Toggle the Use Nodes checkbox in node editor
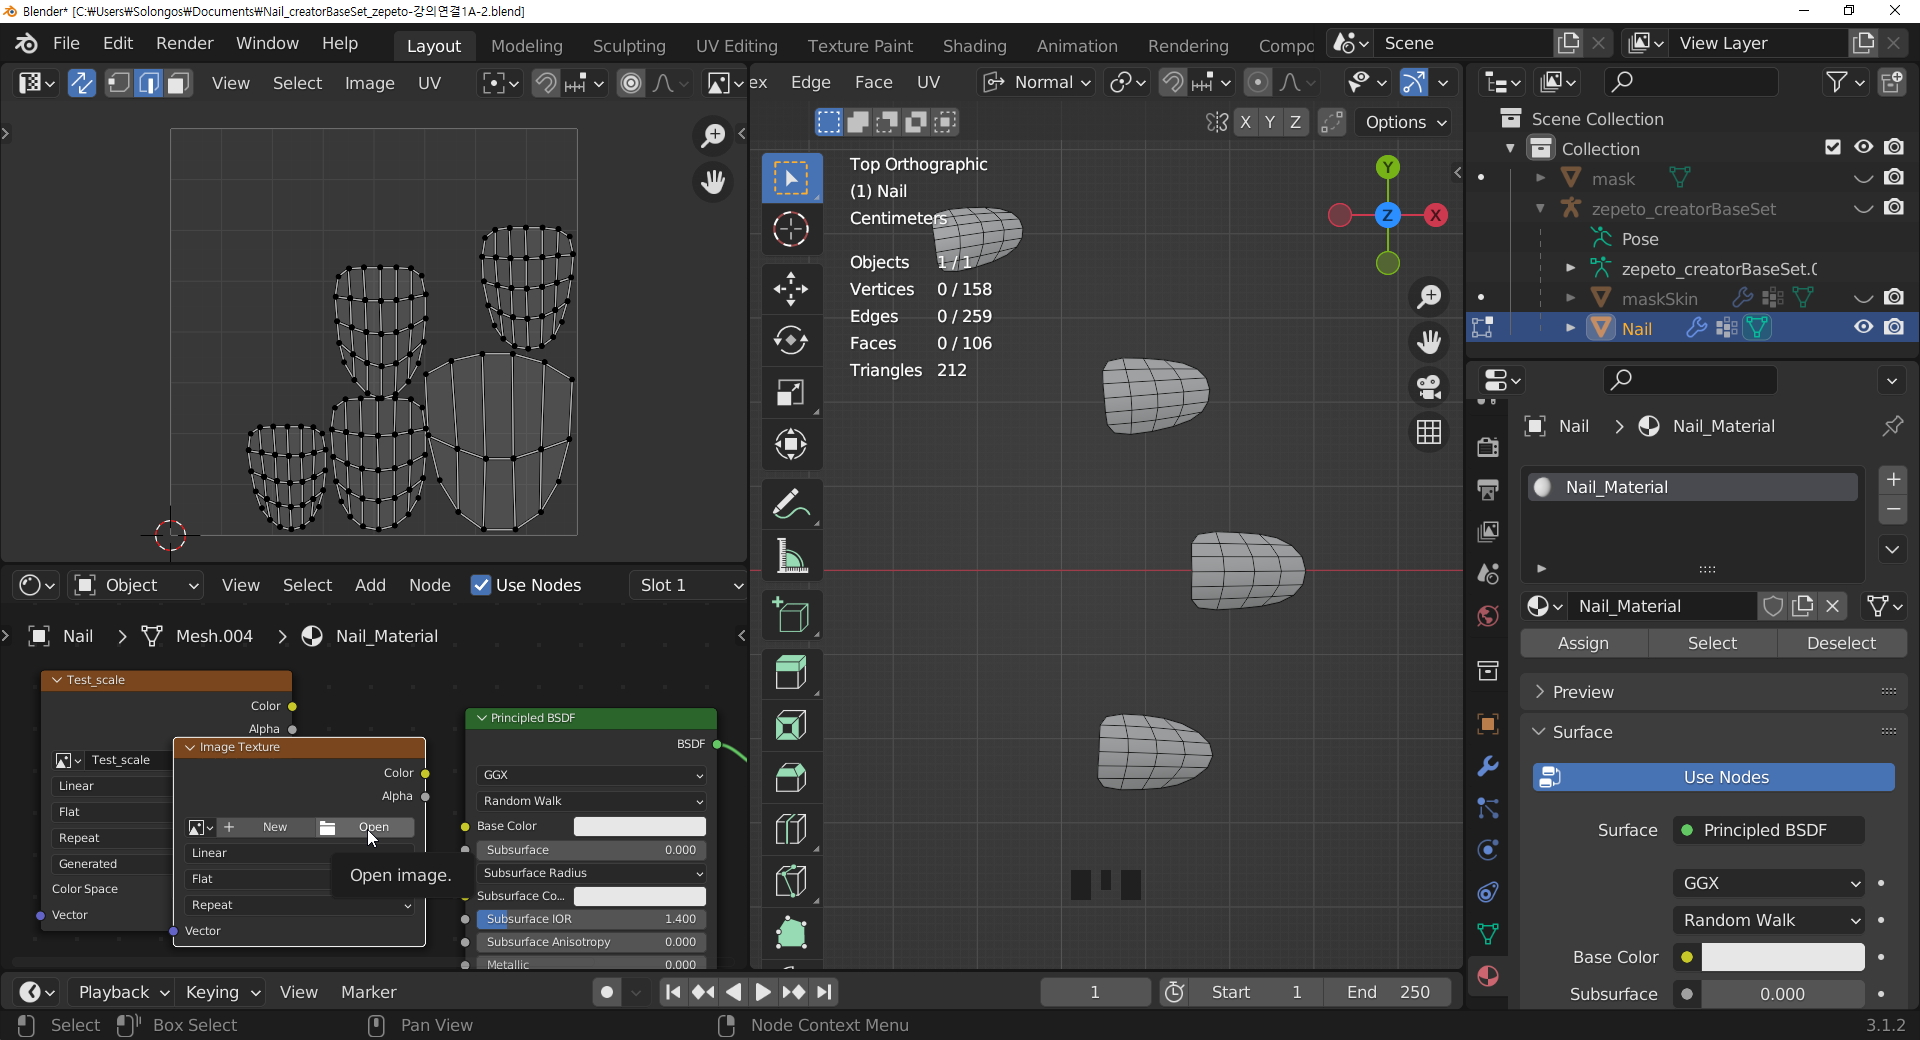This screenshot has width=1920, height=1040. (481, 585)
